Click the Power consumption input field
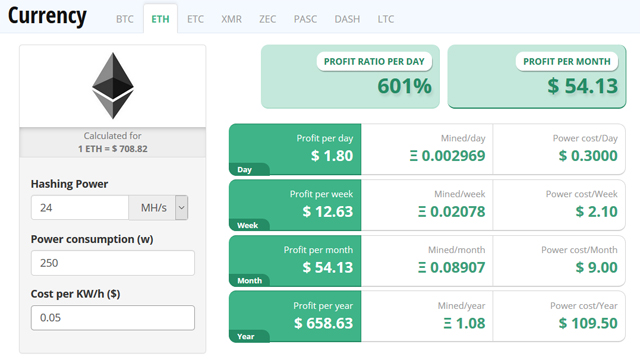 click(113, 263)
